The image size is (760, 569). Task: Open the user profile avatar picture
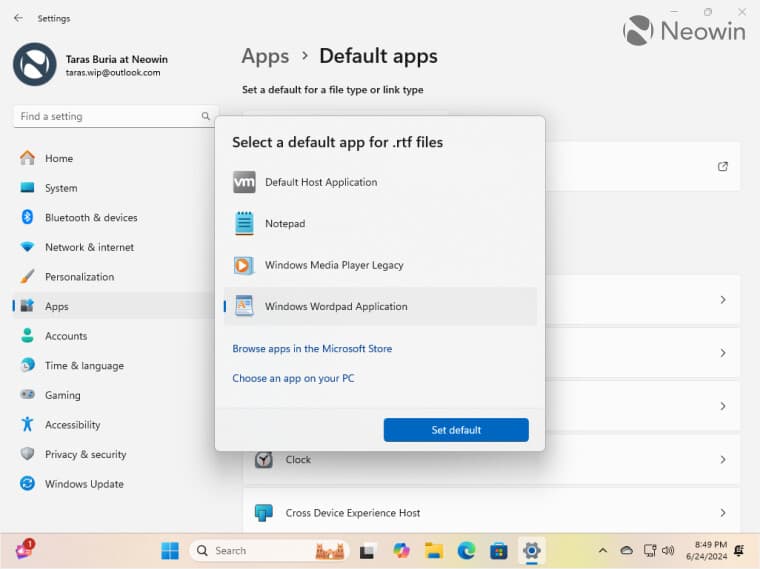point(35,64)
